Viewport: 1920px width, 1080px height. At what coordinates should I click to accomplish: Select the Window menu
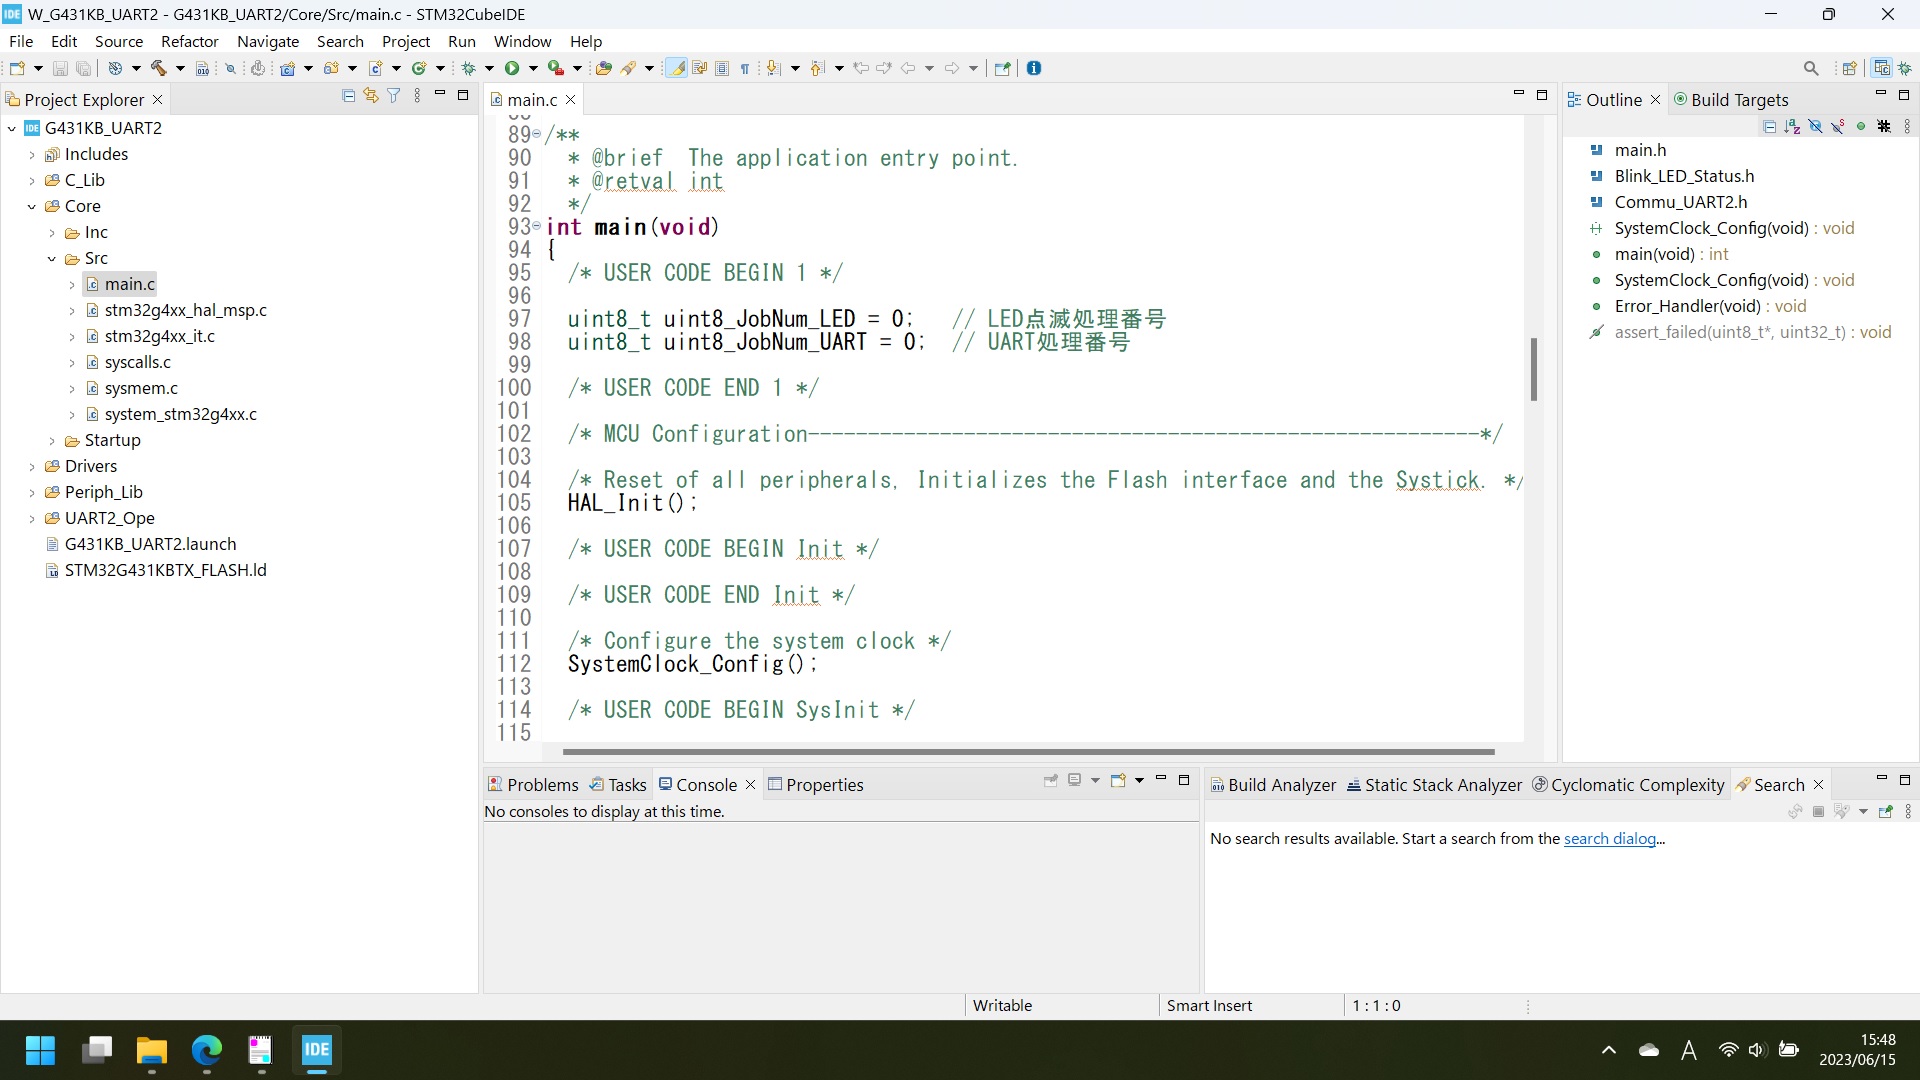click(524, 41)
